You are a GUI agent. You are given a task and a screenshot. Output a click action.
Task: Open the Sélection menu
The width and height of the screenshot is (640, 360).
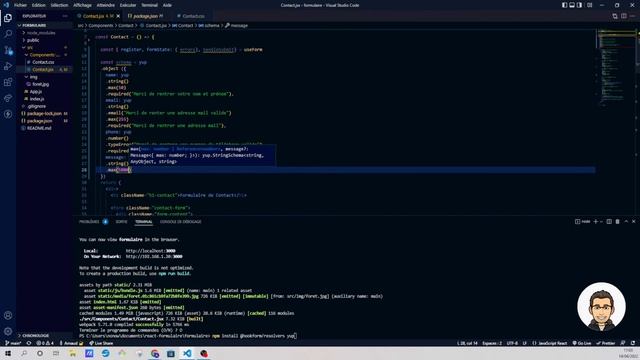point(60,5)
